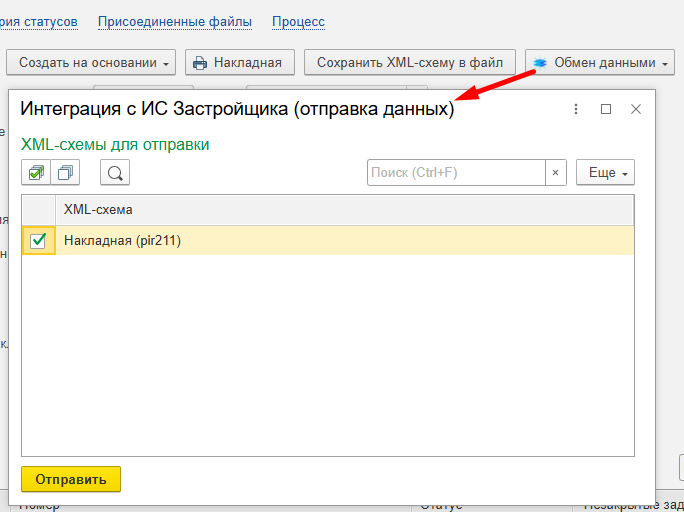This screenshot has width=684, height=512.
Task: Click the uncheck all schemas icon
Action: [65, 173]
